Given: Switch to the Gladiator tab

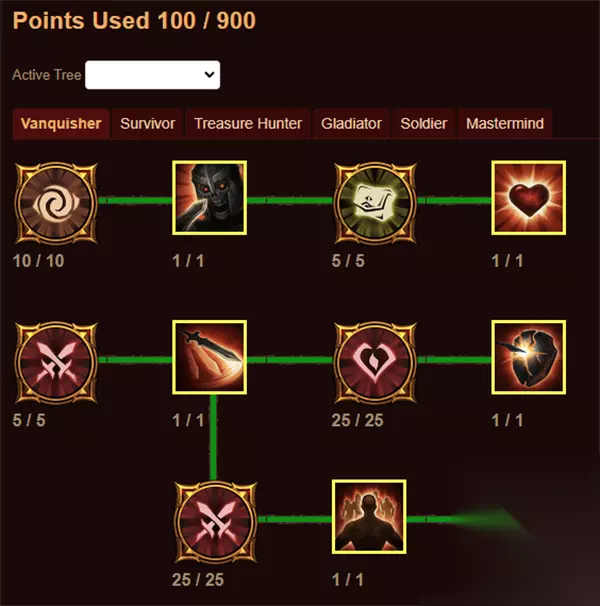Looking at the screenshot, I should tap(351, 124).
